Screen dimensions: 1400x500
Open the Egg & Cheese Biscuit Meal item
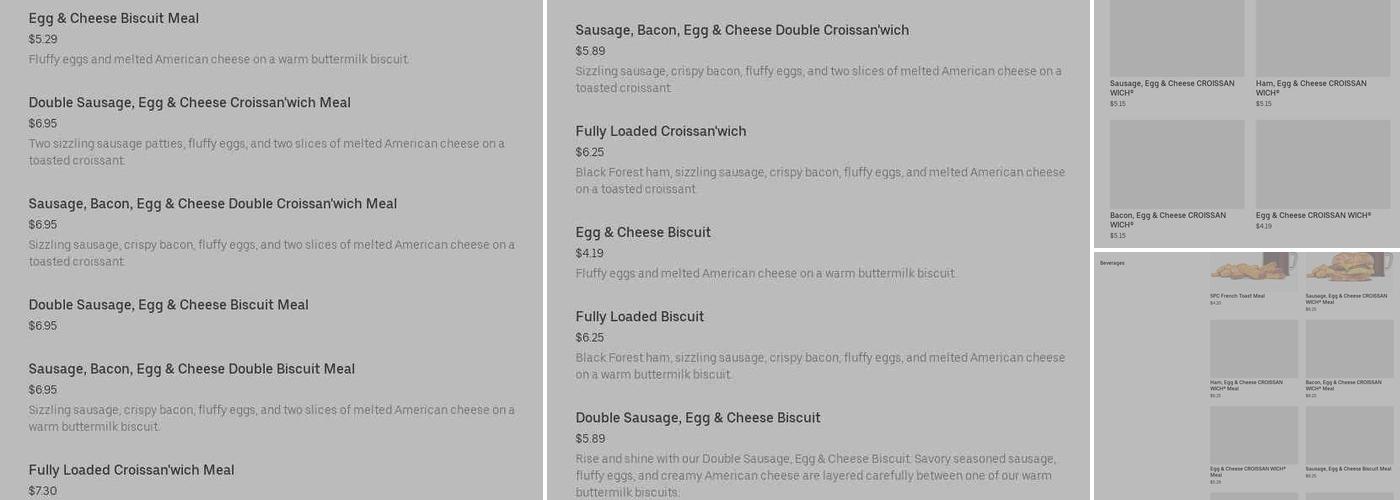114,19
